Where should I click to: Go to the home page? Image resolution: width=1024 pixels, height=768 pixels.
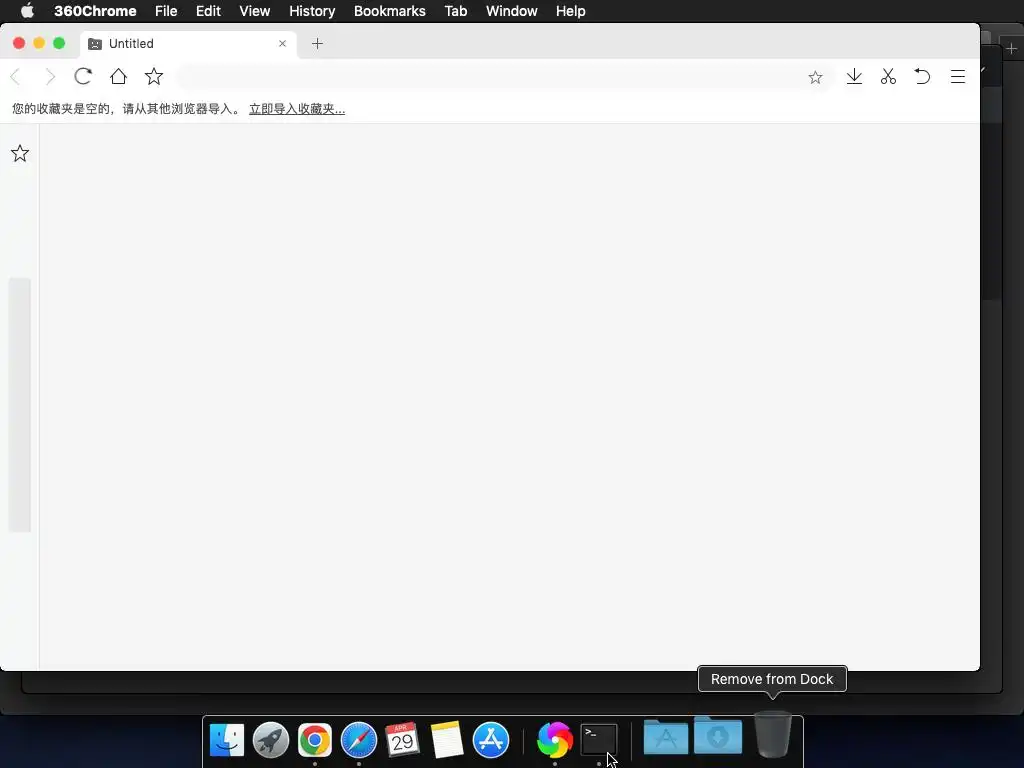click(x=118, y=76)
